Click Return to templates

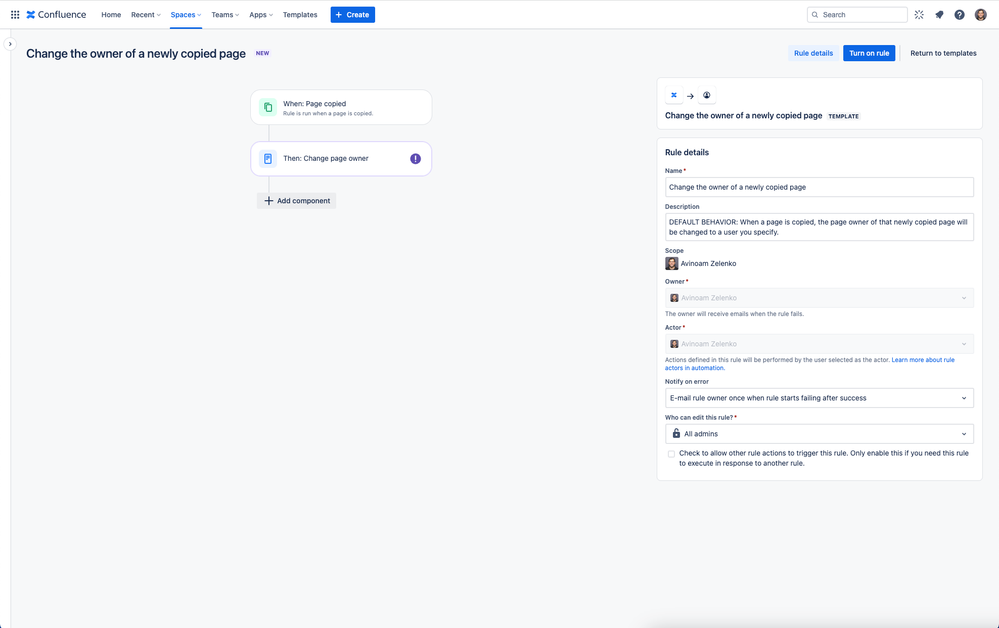(943, 53)
